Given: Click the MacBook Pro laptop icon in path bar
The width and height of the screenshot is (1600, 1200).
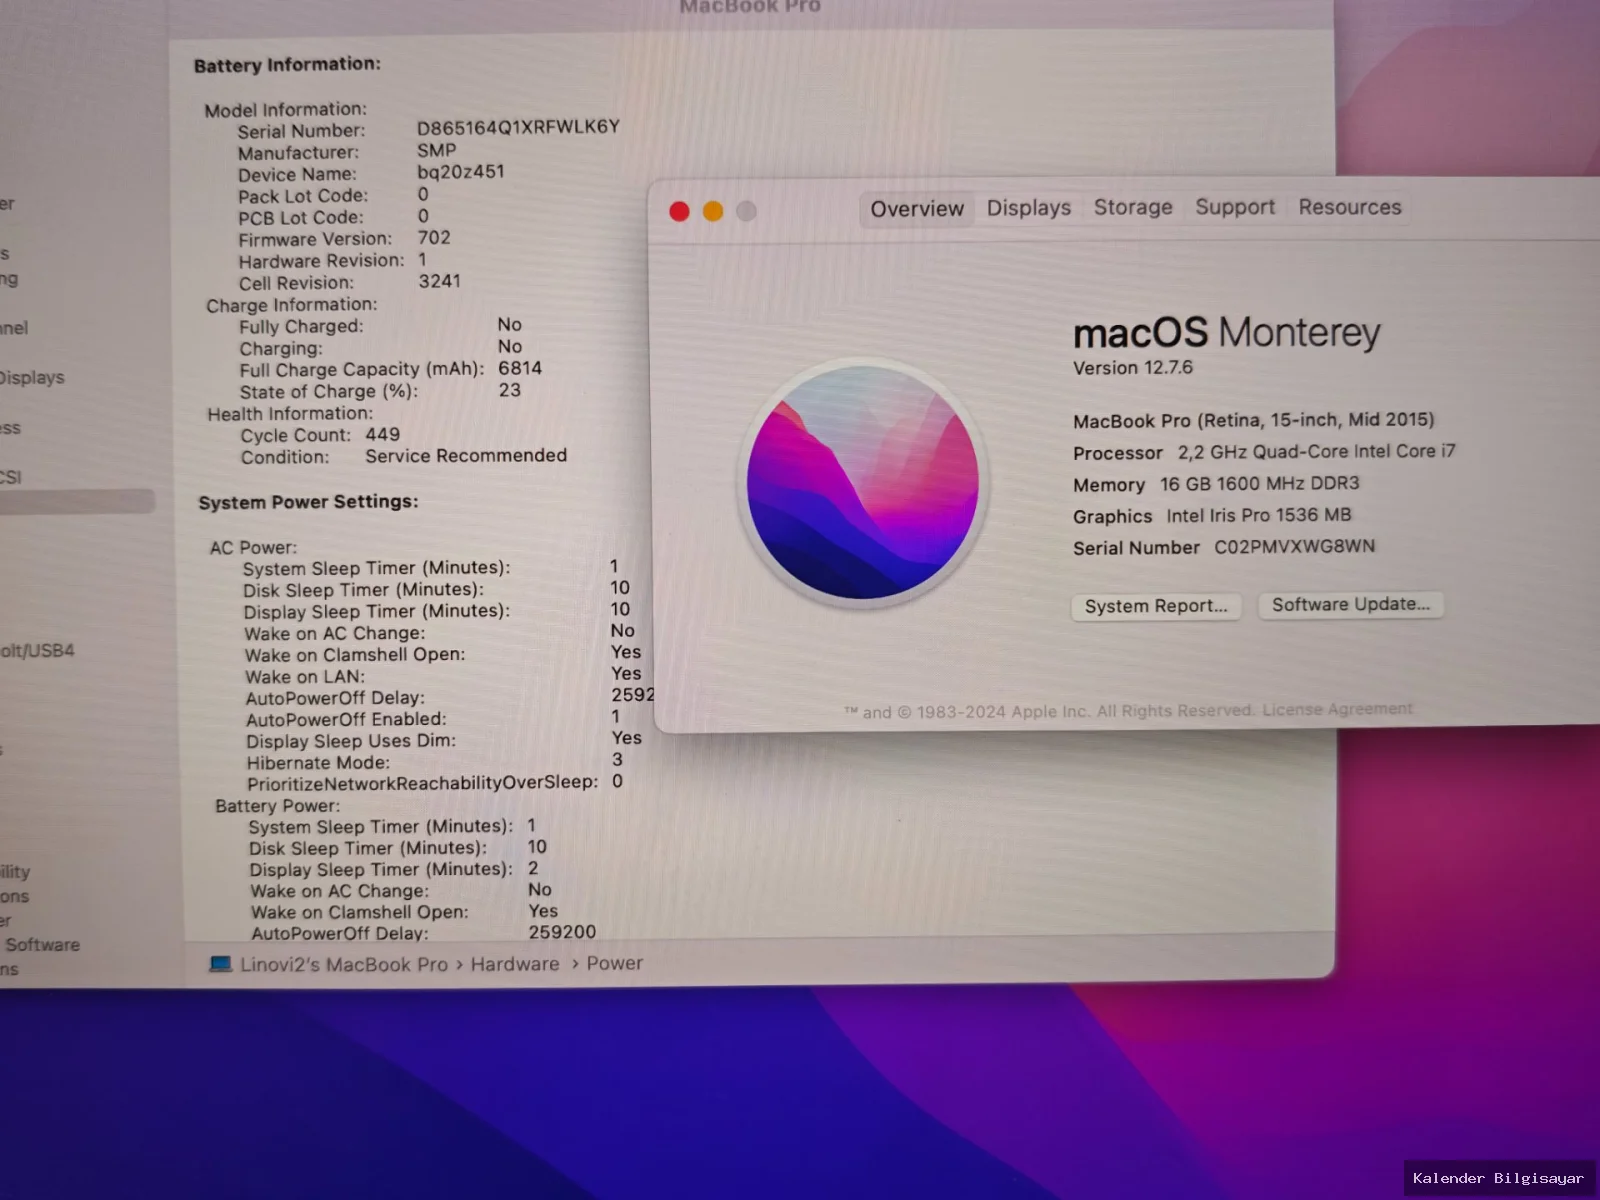Looking at the screenshot, I should coord(220,964).
